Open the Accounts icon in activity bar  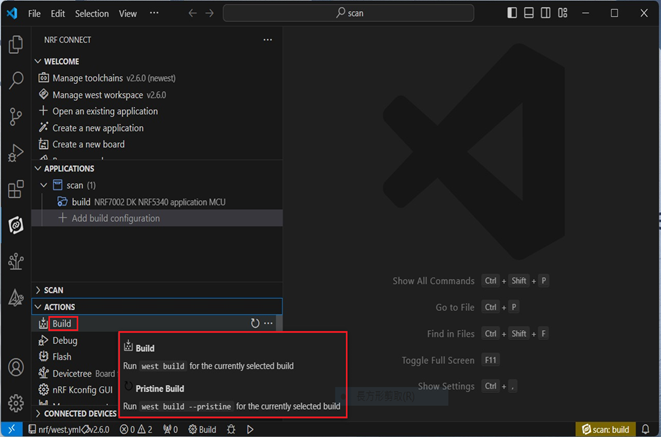point(15,368)
